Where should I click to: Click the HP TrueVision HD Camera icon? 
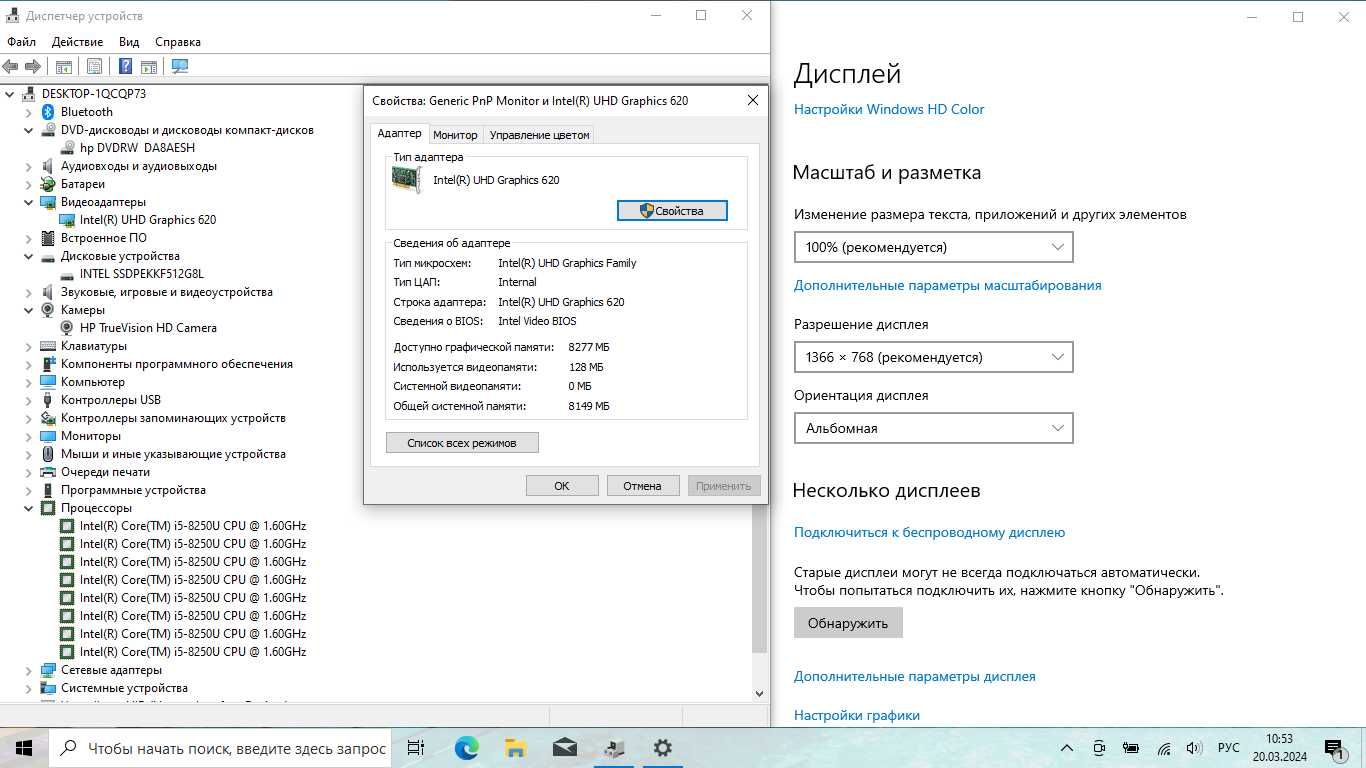[67, 328]
